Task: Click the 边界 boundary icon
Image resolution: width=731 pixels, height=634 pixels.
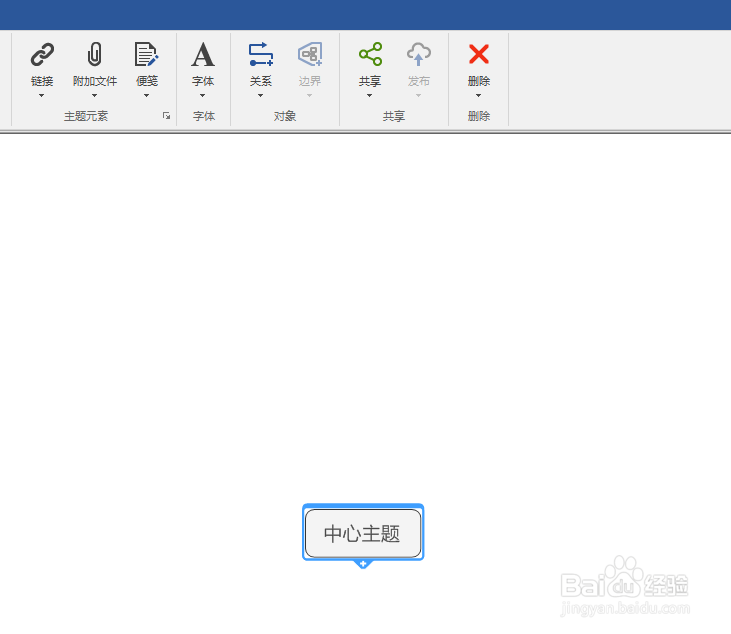Action: [x=310, y=54]
